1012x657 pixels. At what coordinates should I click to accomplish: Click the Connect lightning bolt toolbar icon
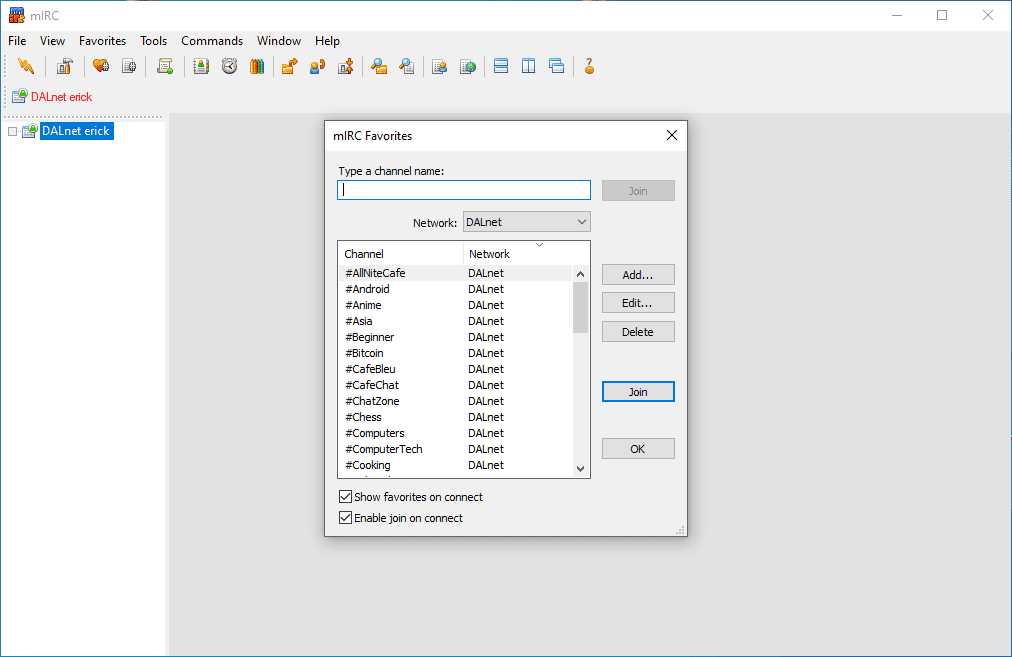click(x=26, y=66)
